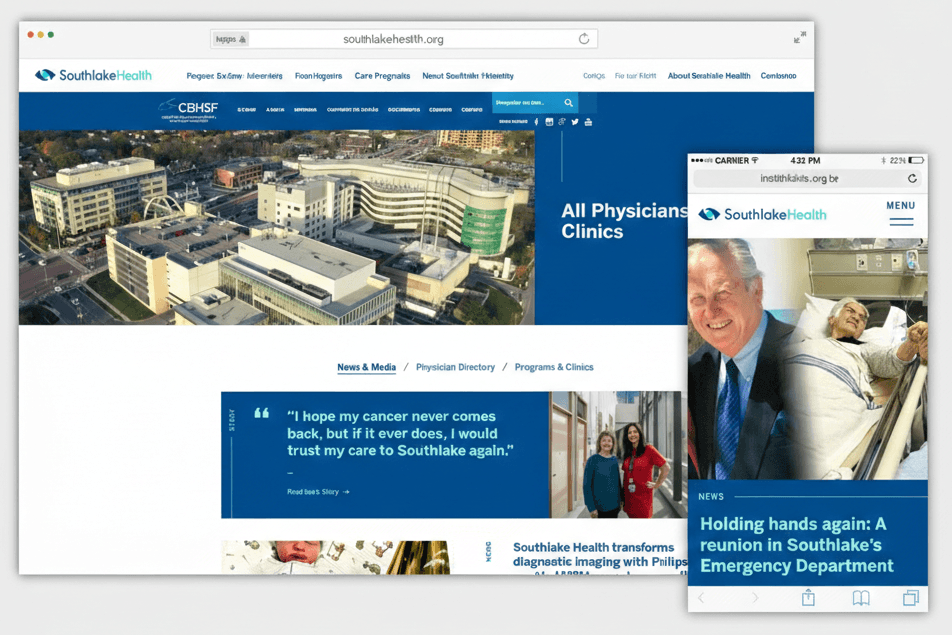Click the https lock badge near the address bar

tap(231, 38)
